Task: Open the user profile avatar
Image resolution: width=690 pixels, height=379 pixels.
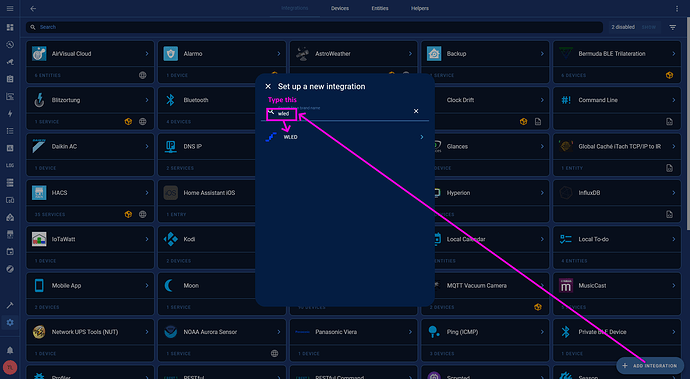Action: click(10, 368)
